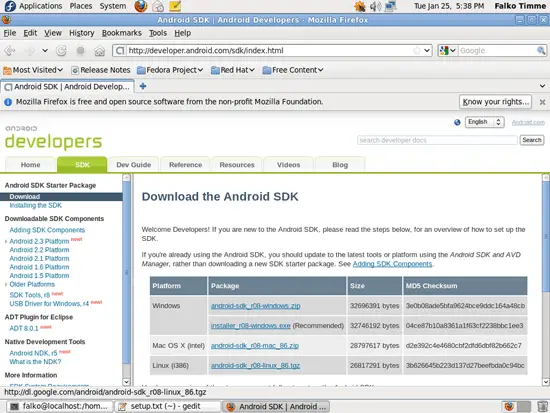Open the URL bar history dropdown

click(x=427, y=51)
